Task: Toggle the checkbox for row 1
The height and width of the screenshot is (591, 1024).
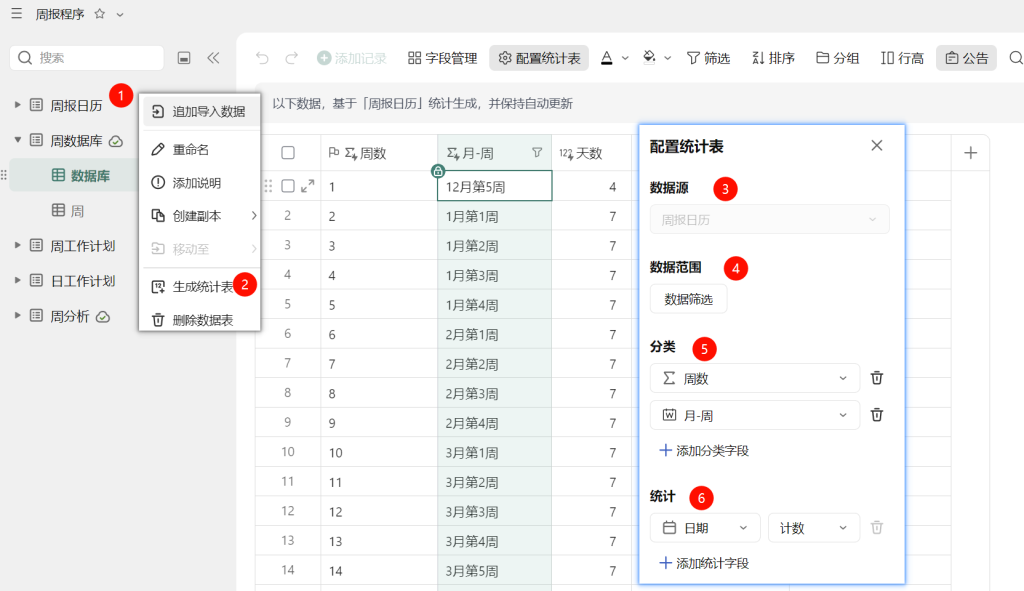Action: click(288, 186)
